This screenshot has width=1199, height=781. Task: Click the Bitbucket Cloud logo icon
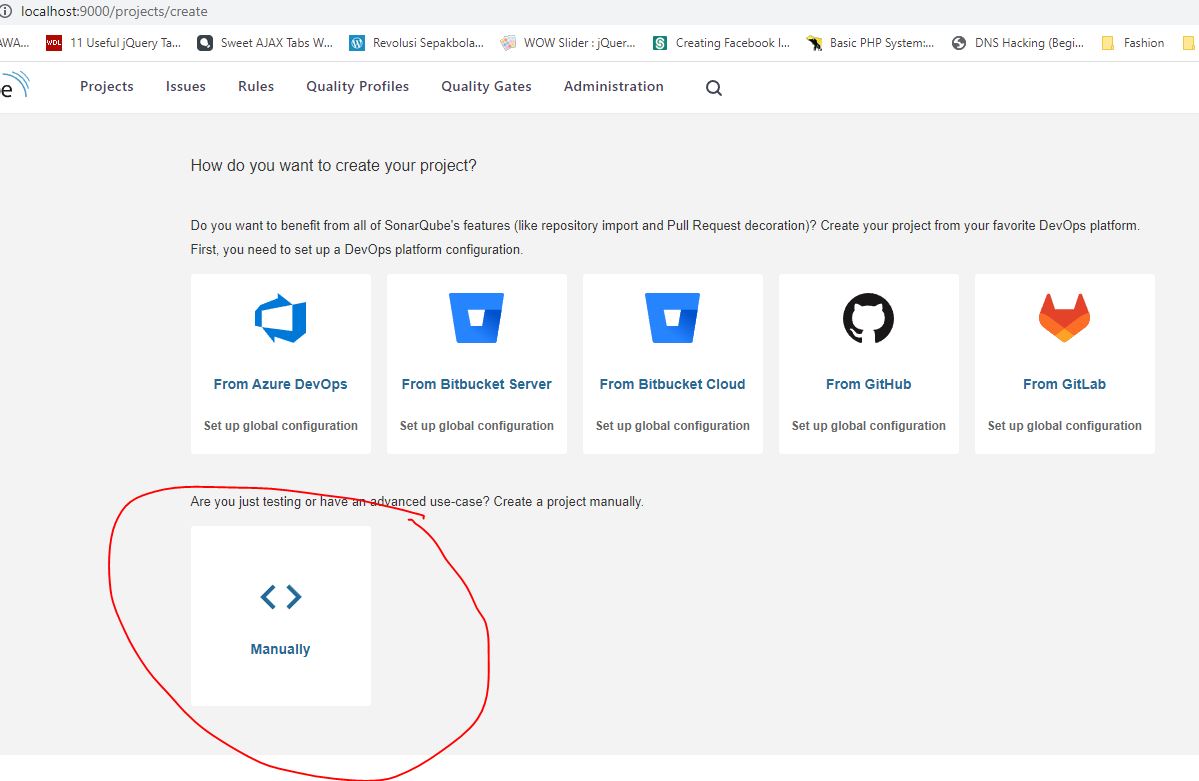click(672, 318)
